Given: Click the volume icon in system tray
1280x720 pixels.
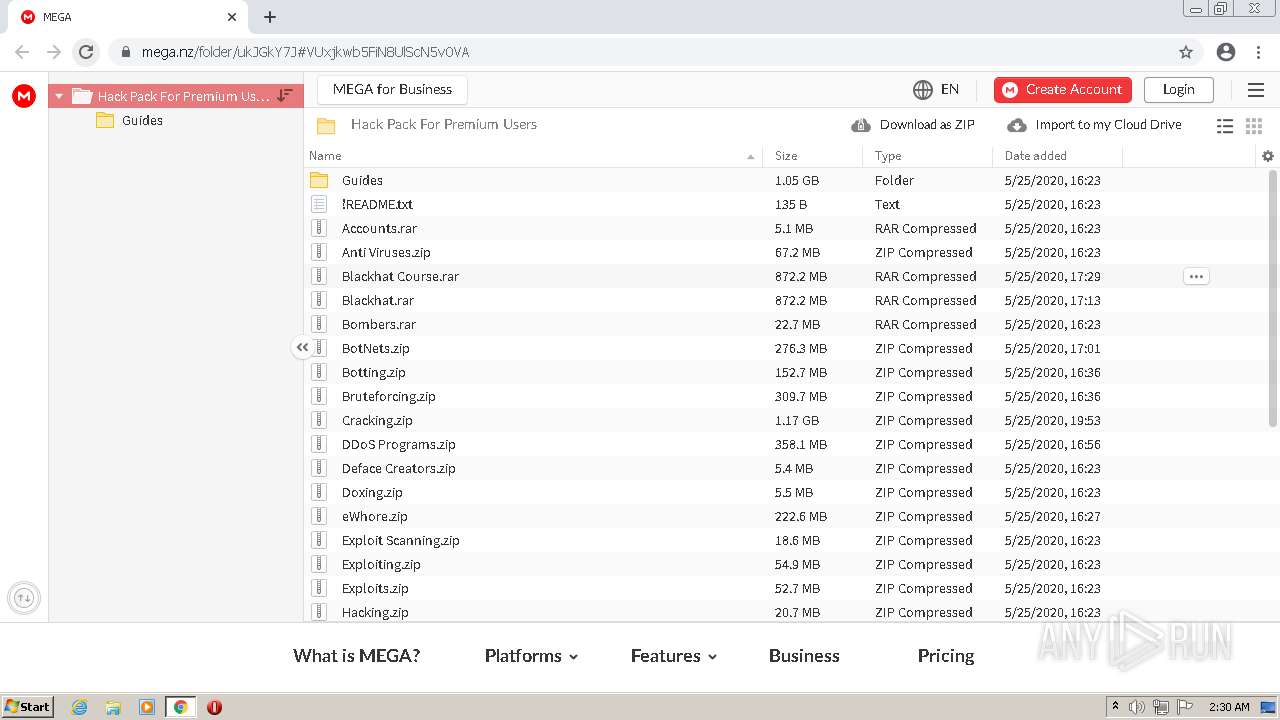Looking at the screenshot, I should (x=1137, y=707).
